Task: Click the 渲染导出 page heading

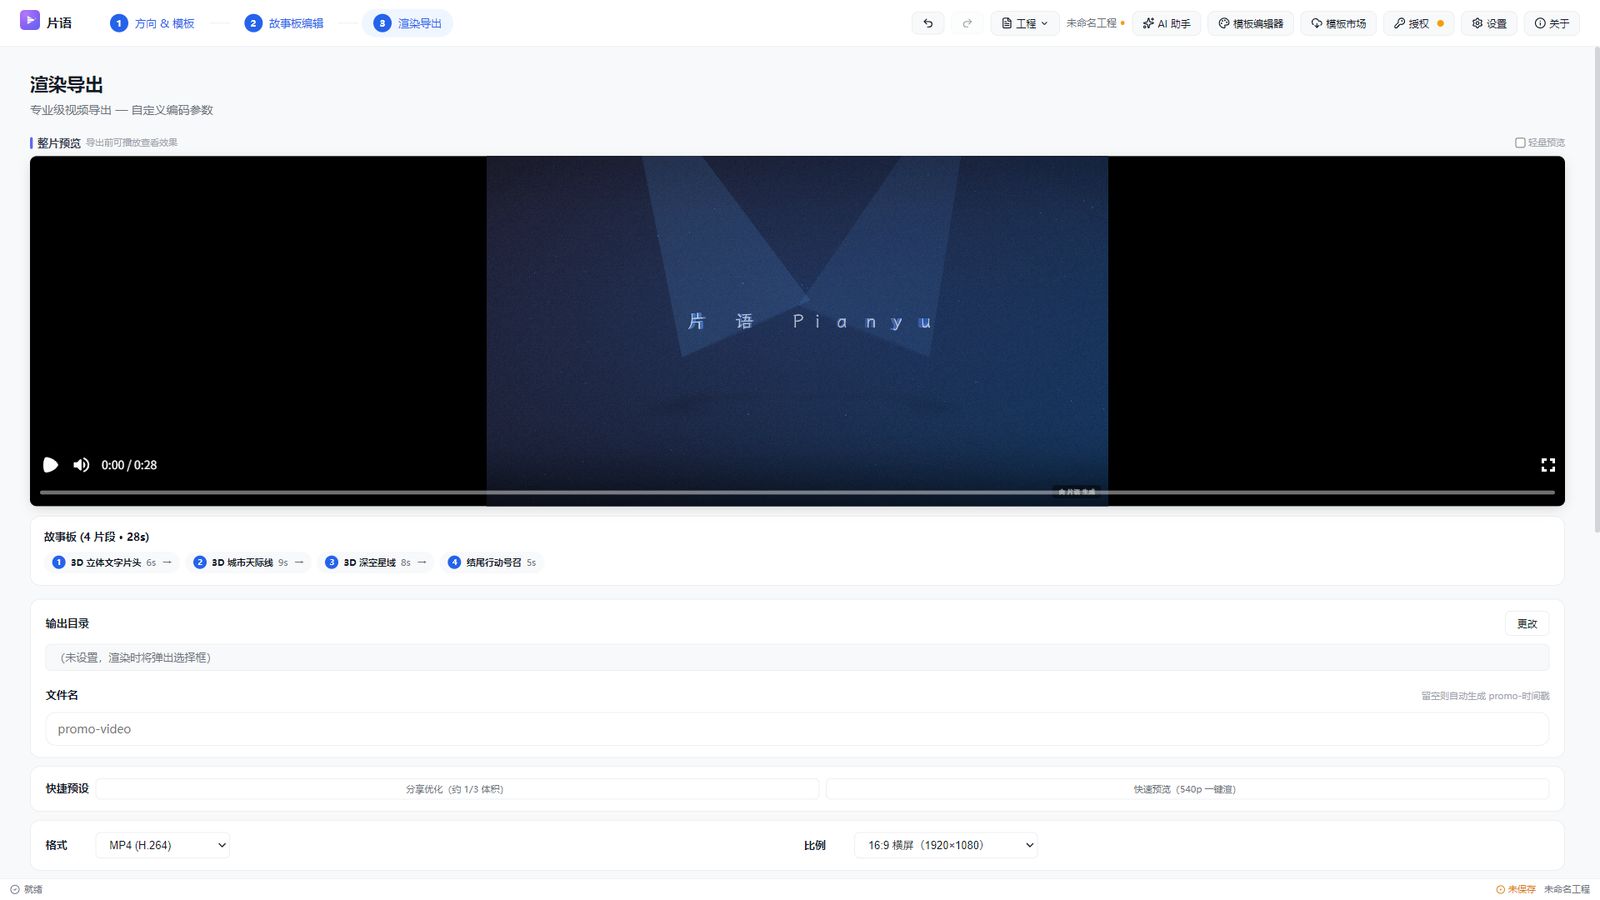Action: click(67, 85)
